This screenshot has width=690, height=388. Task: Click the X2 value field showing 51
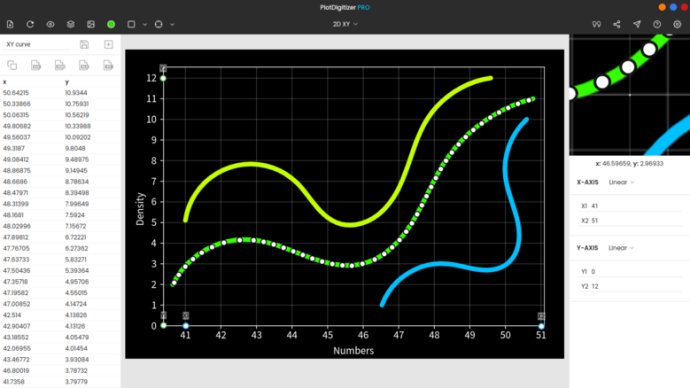point(630,220)
